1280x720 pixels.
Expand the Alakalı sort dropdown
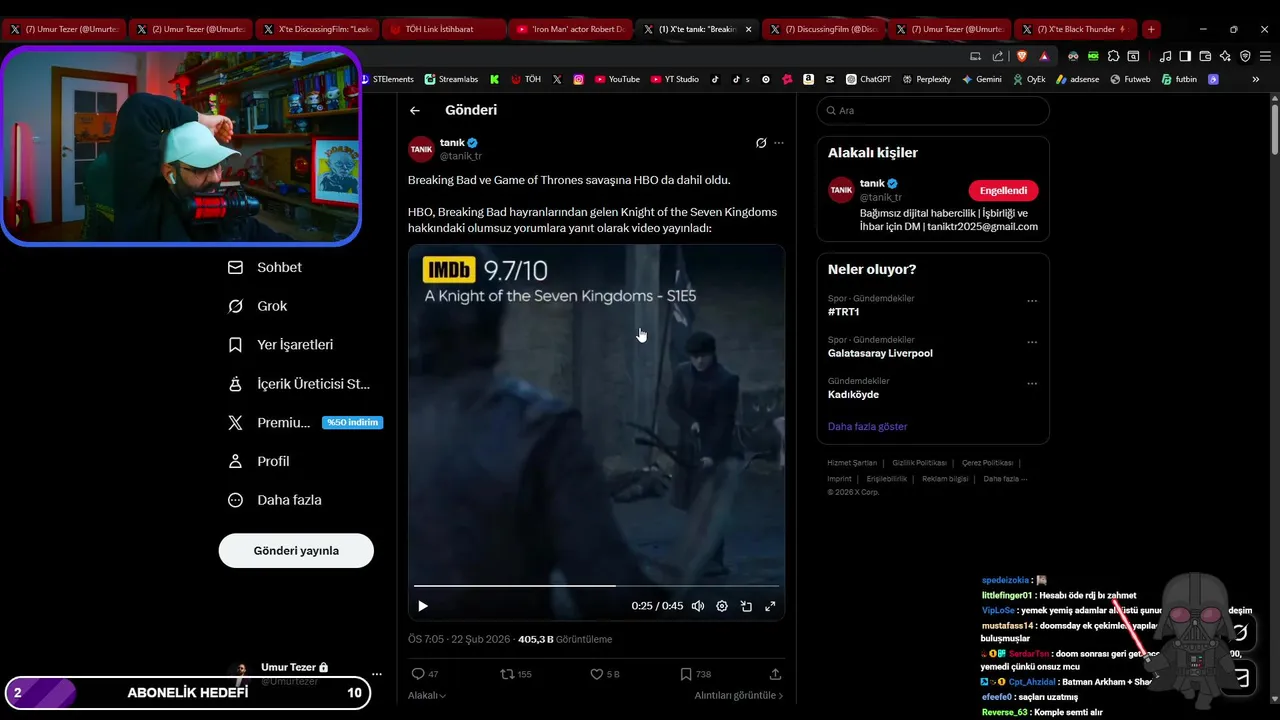(427, 695)
